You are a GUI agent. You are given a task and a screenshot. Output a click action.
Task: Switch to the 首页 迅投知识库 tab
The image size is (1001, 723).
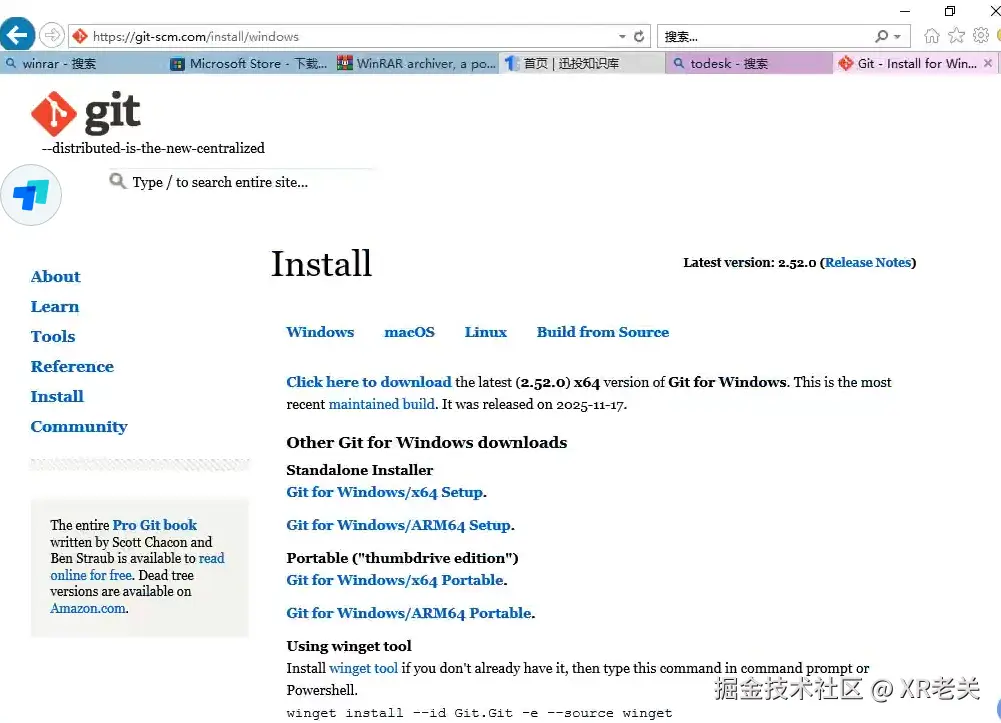(x=582, y=63)
